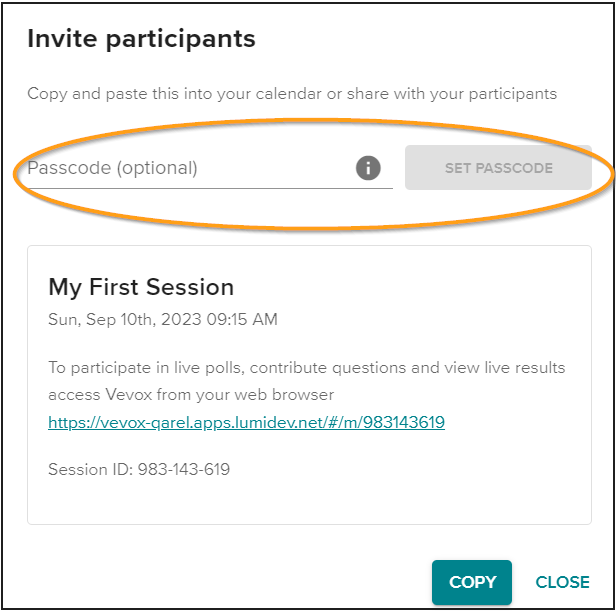Click the word participants in the dialog heading
The image size is (616, 611).
pos(181,40)
